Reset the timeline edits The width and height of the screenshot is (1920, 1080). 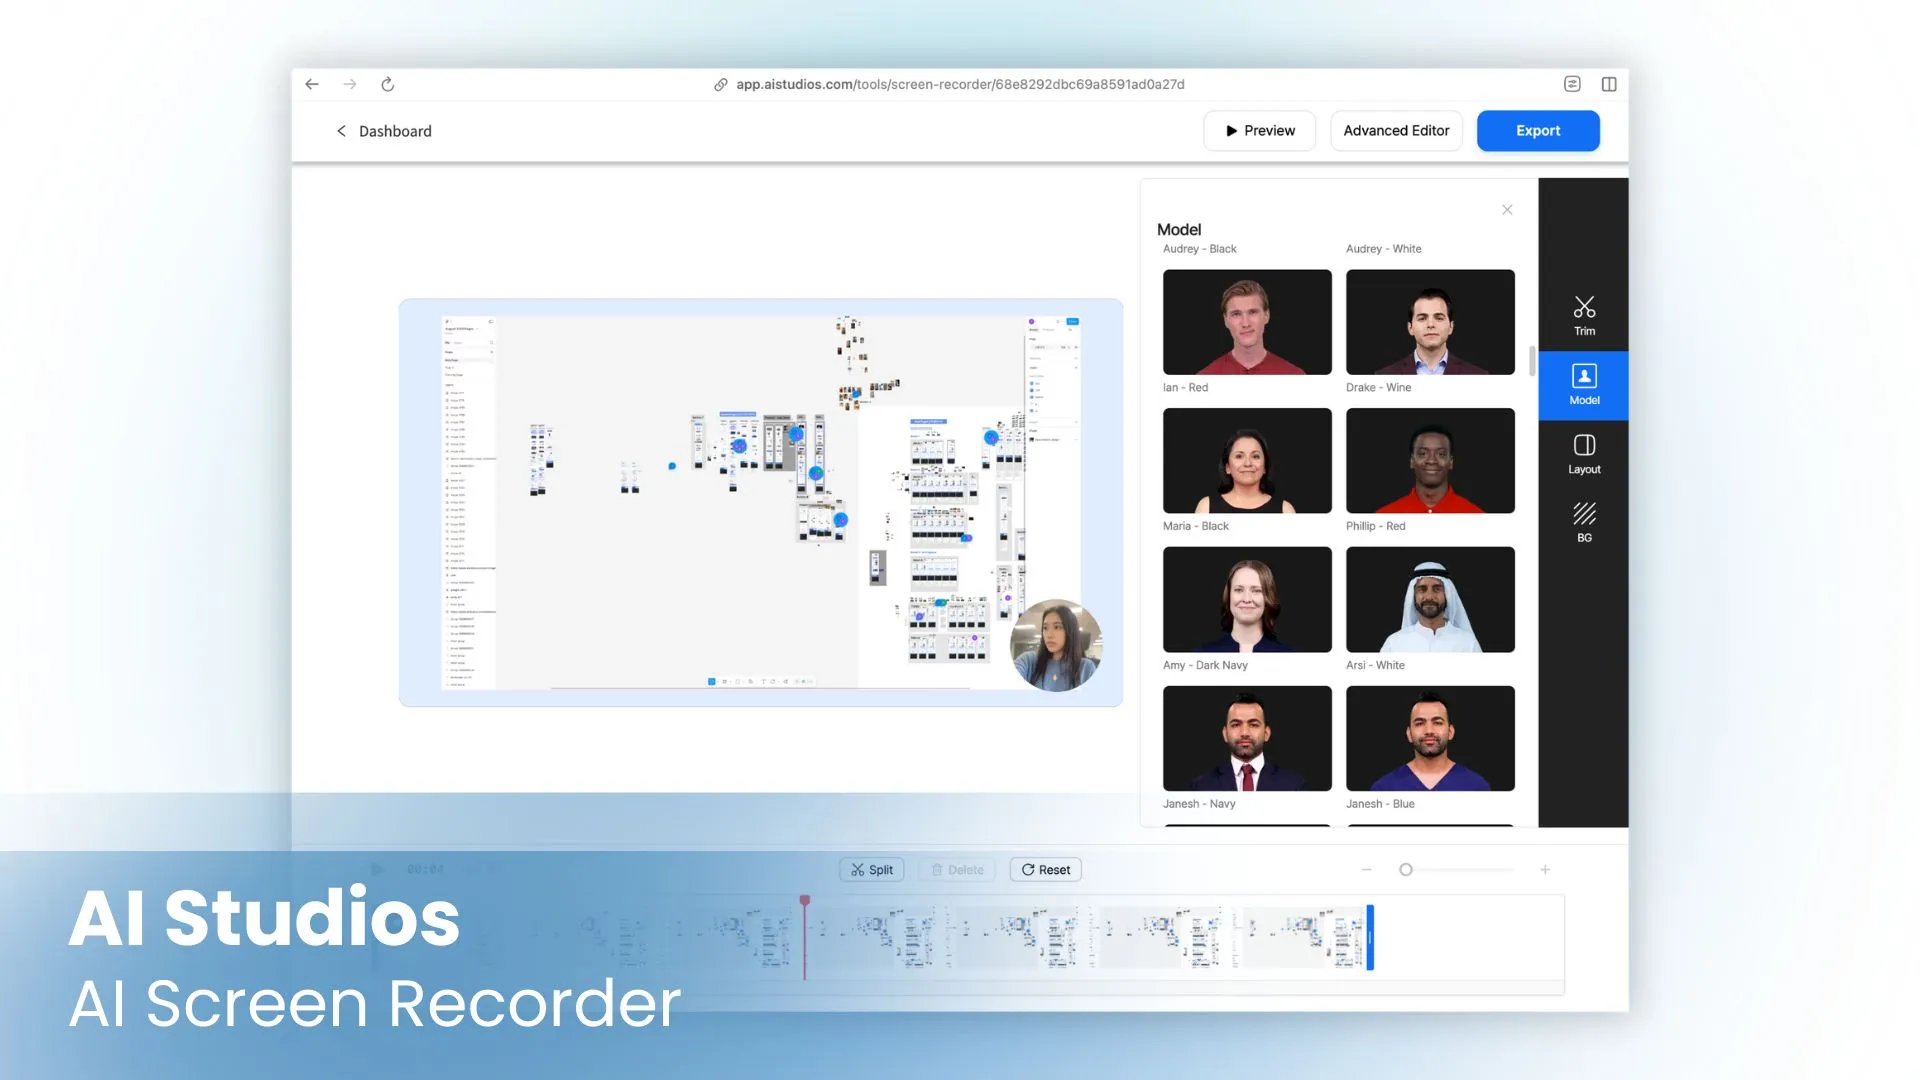click(1046, 870)
